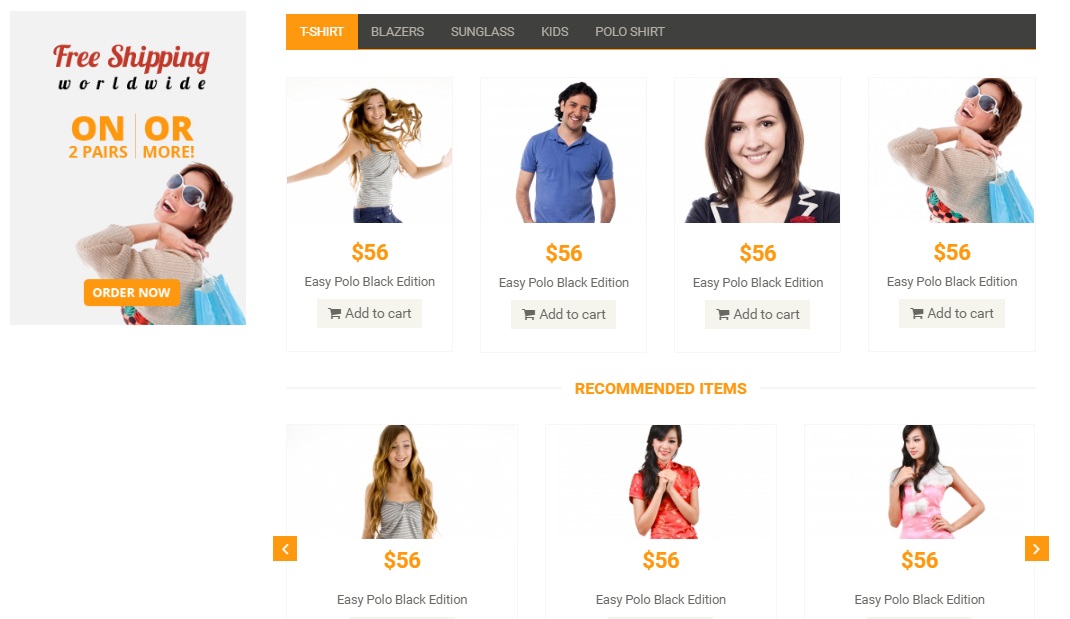Add the blue polo man item to cart

564,315
